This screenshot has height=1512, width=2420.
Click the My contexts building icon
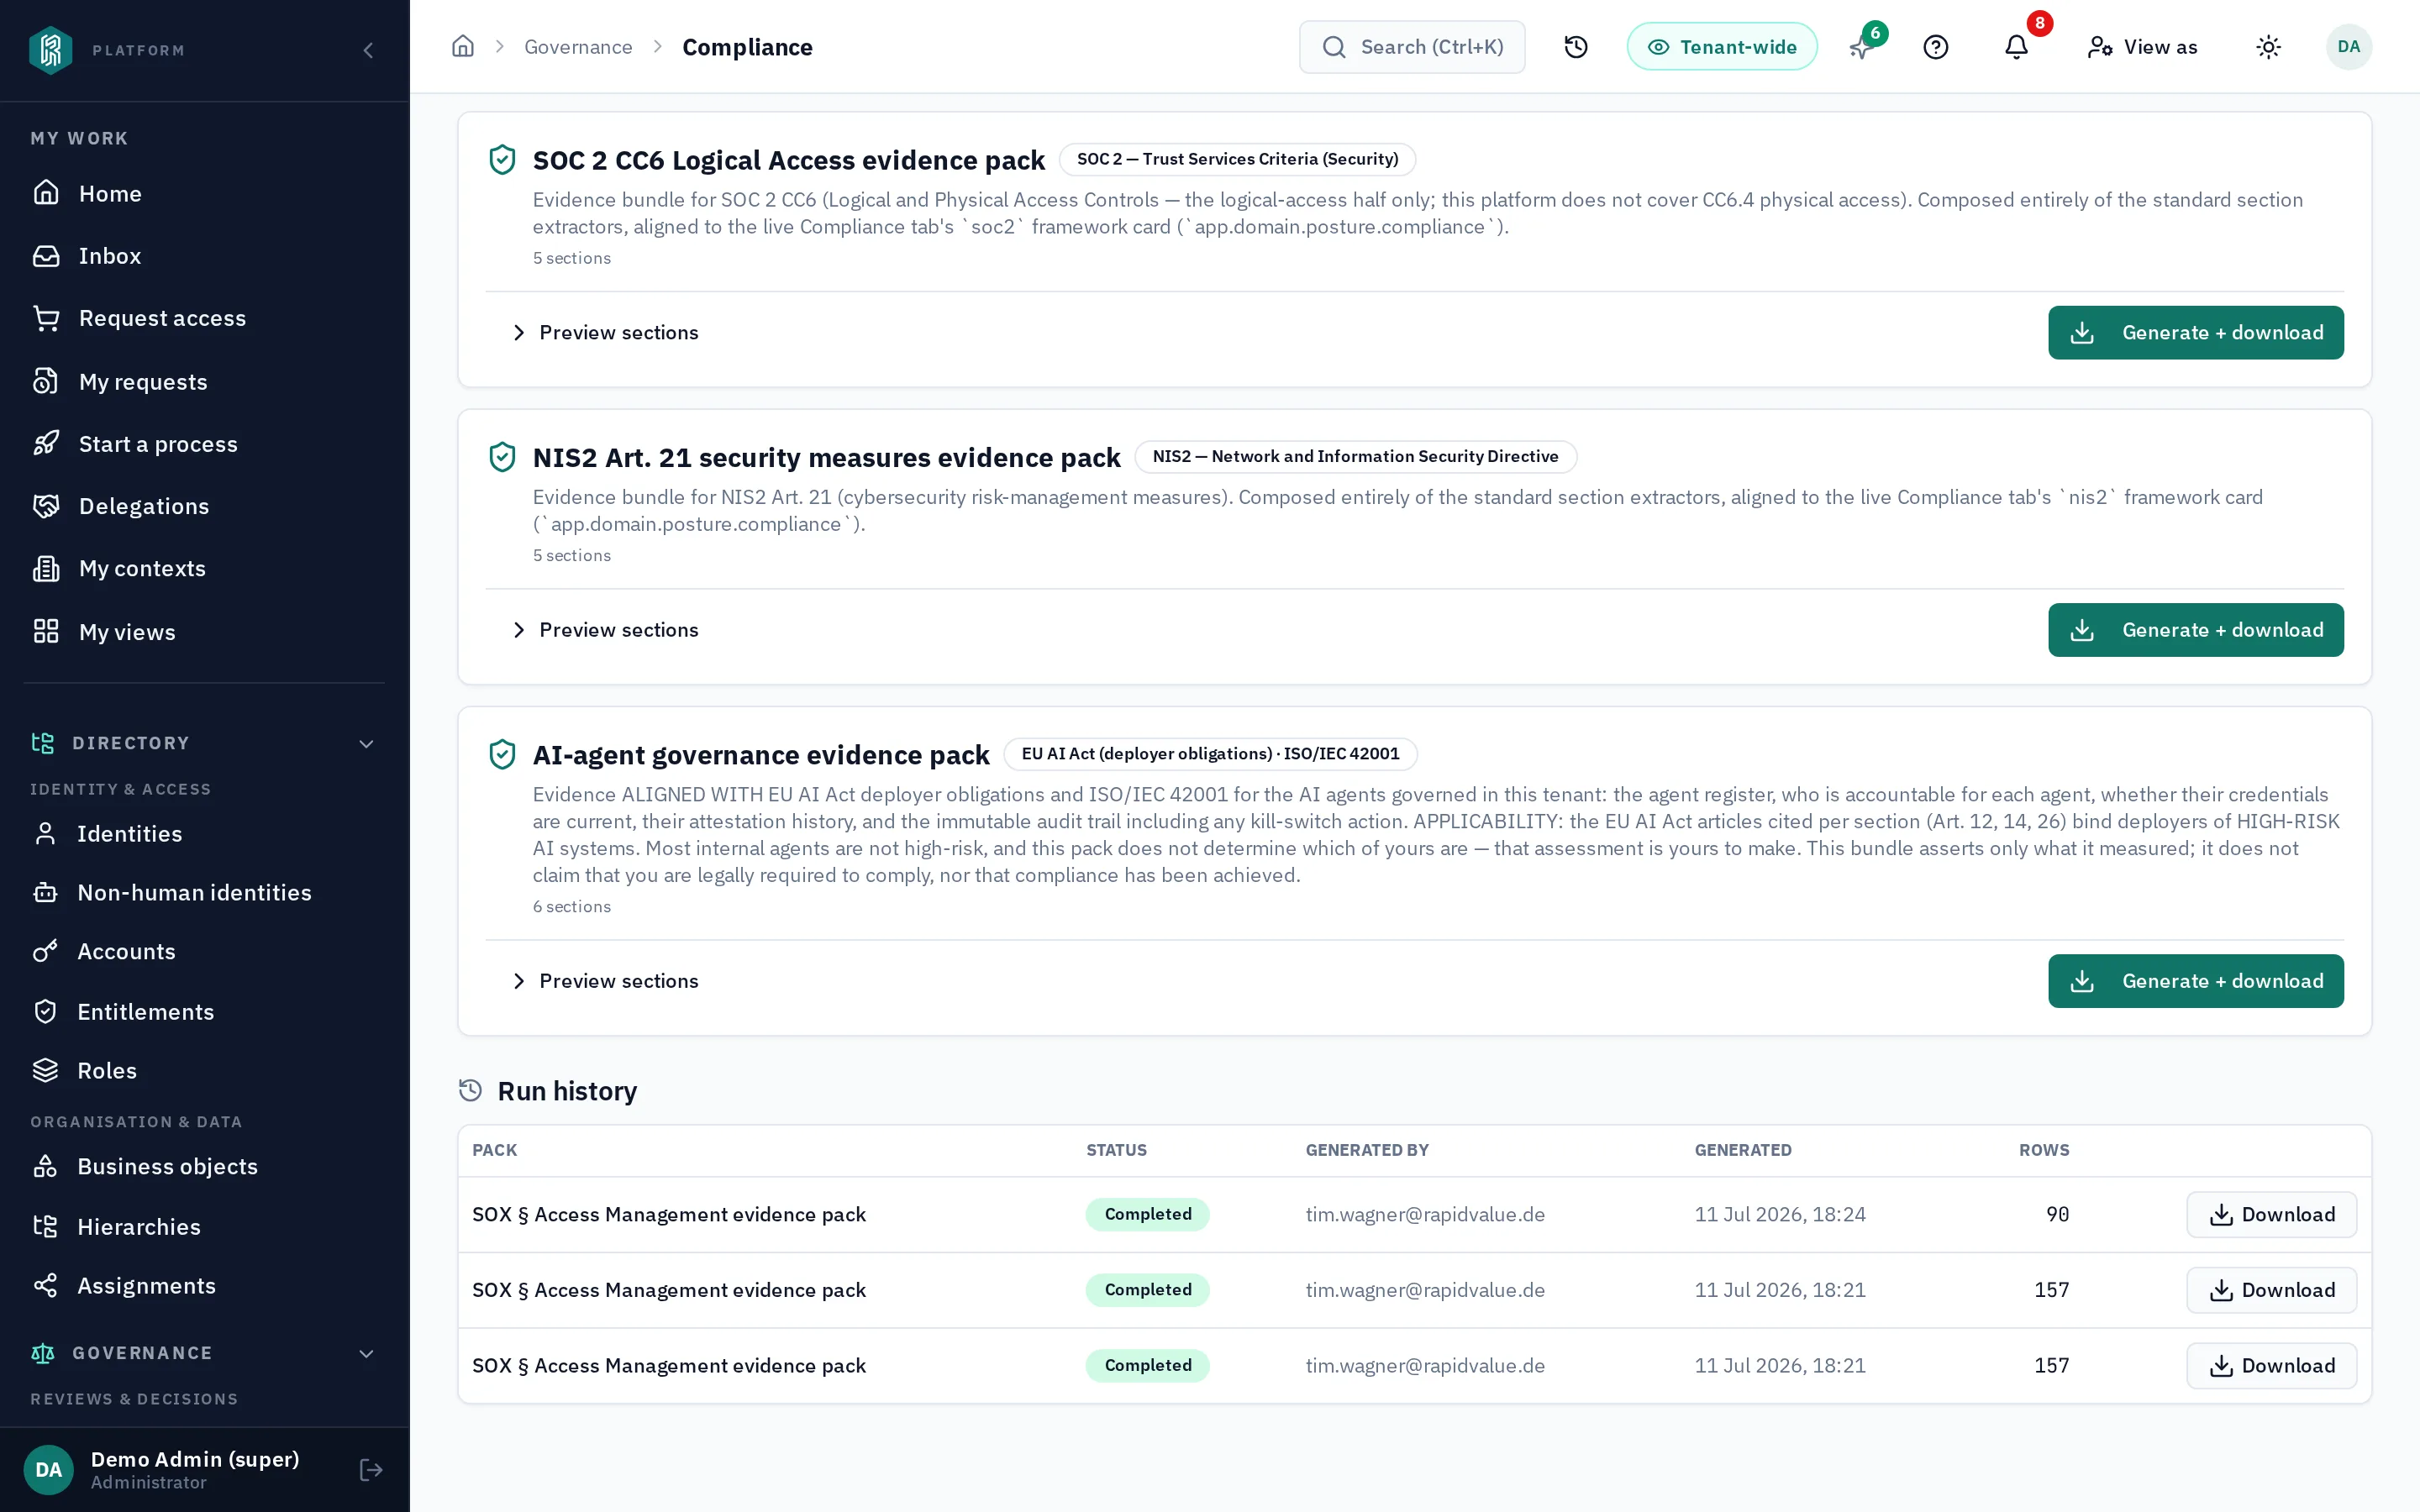click(x=46, y=569)
